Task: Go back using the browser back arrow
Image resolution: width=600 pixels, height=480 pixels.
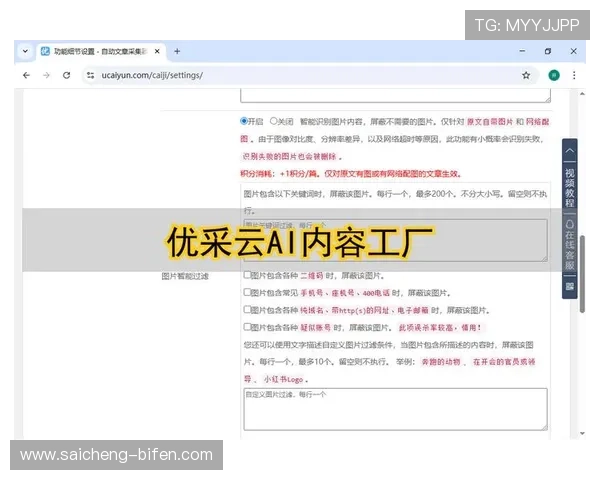Action: tap(26, 75)
